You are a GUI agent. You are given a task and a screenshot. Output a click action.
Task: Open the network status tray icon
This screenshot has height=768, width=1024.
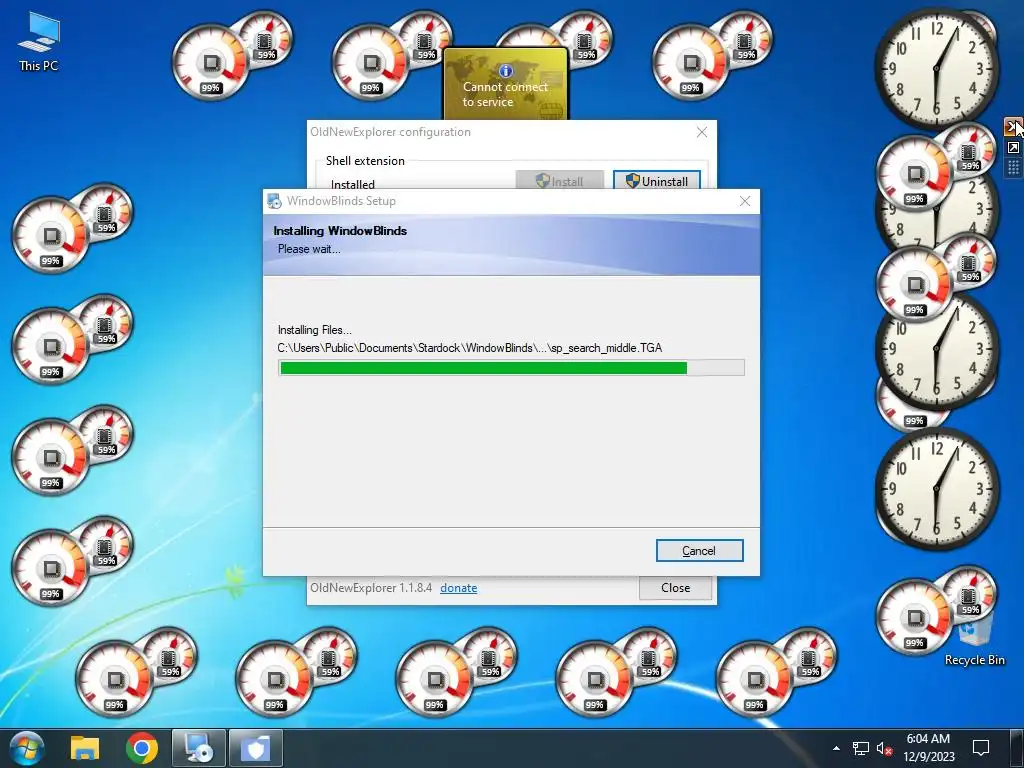861,748
